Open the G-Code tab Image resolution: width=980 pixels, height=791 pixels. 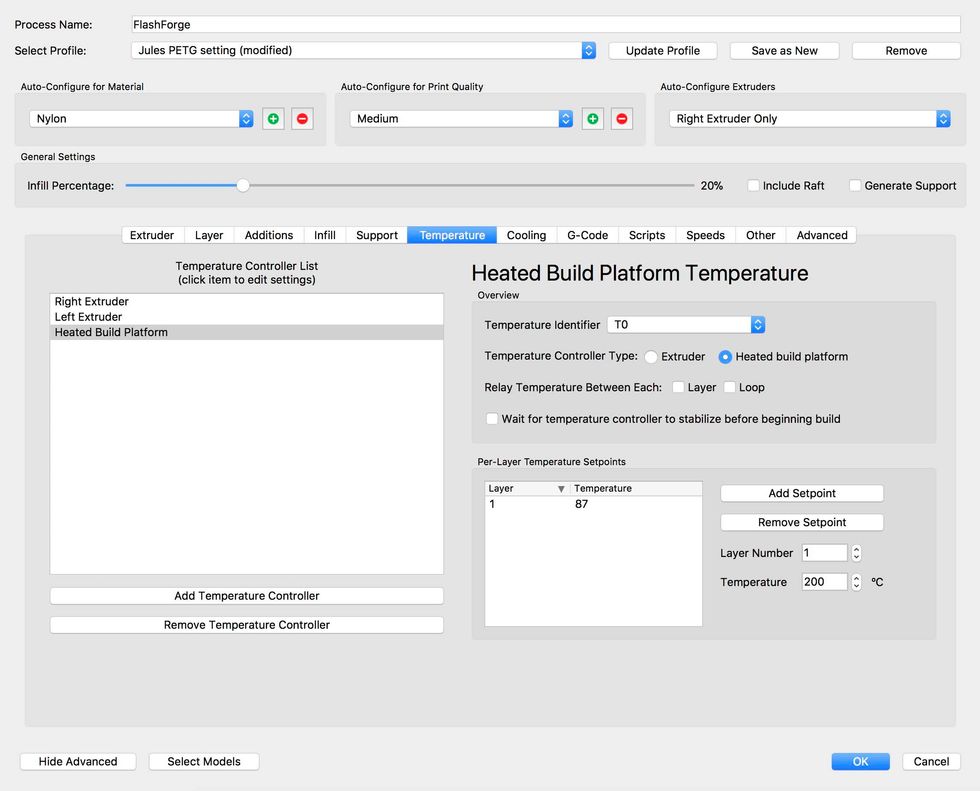tap(587, 235)
